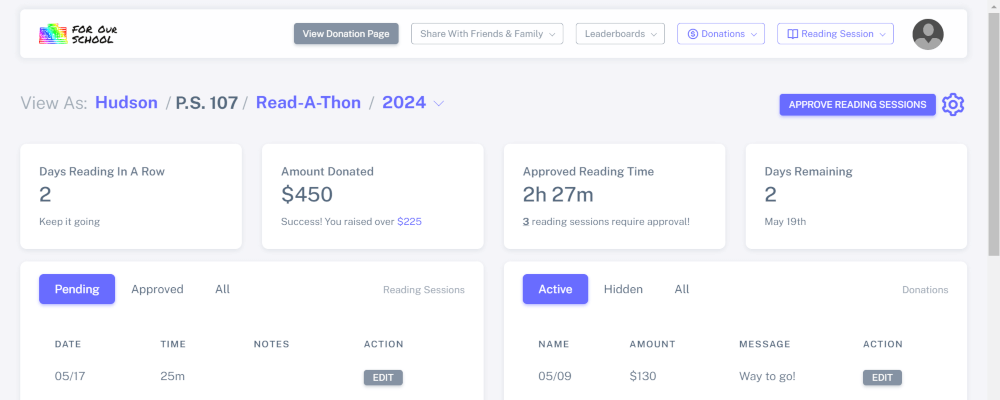
Task: Click the dollar coin Donations icon
Action: pyautogui.click(x=691, y=34)
